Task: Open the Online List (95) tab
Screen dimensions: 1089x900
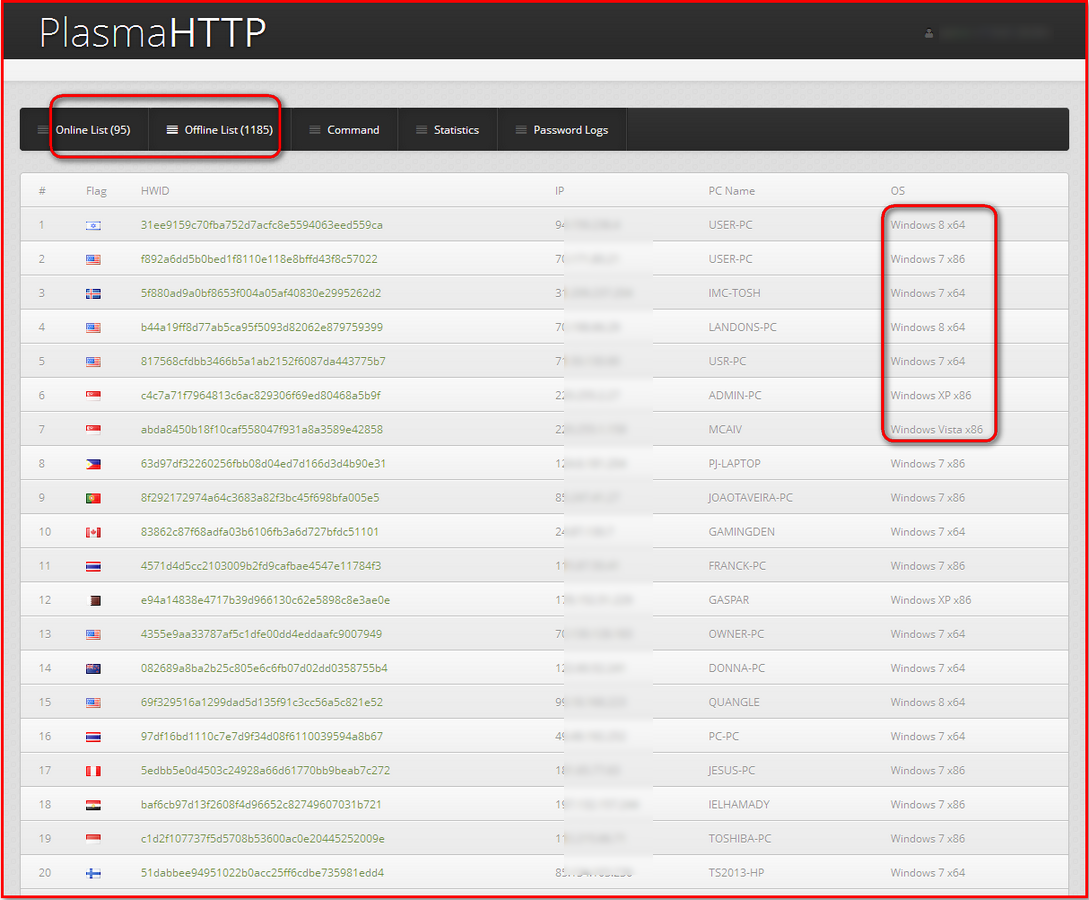Action: click(92, 130)
